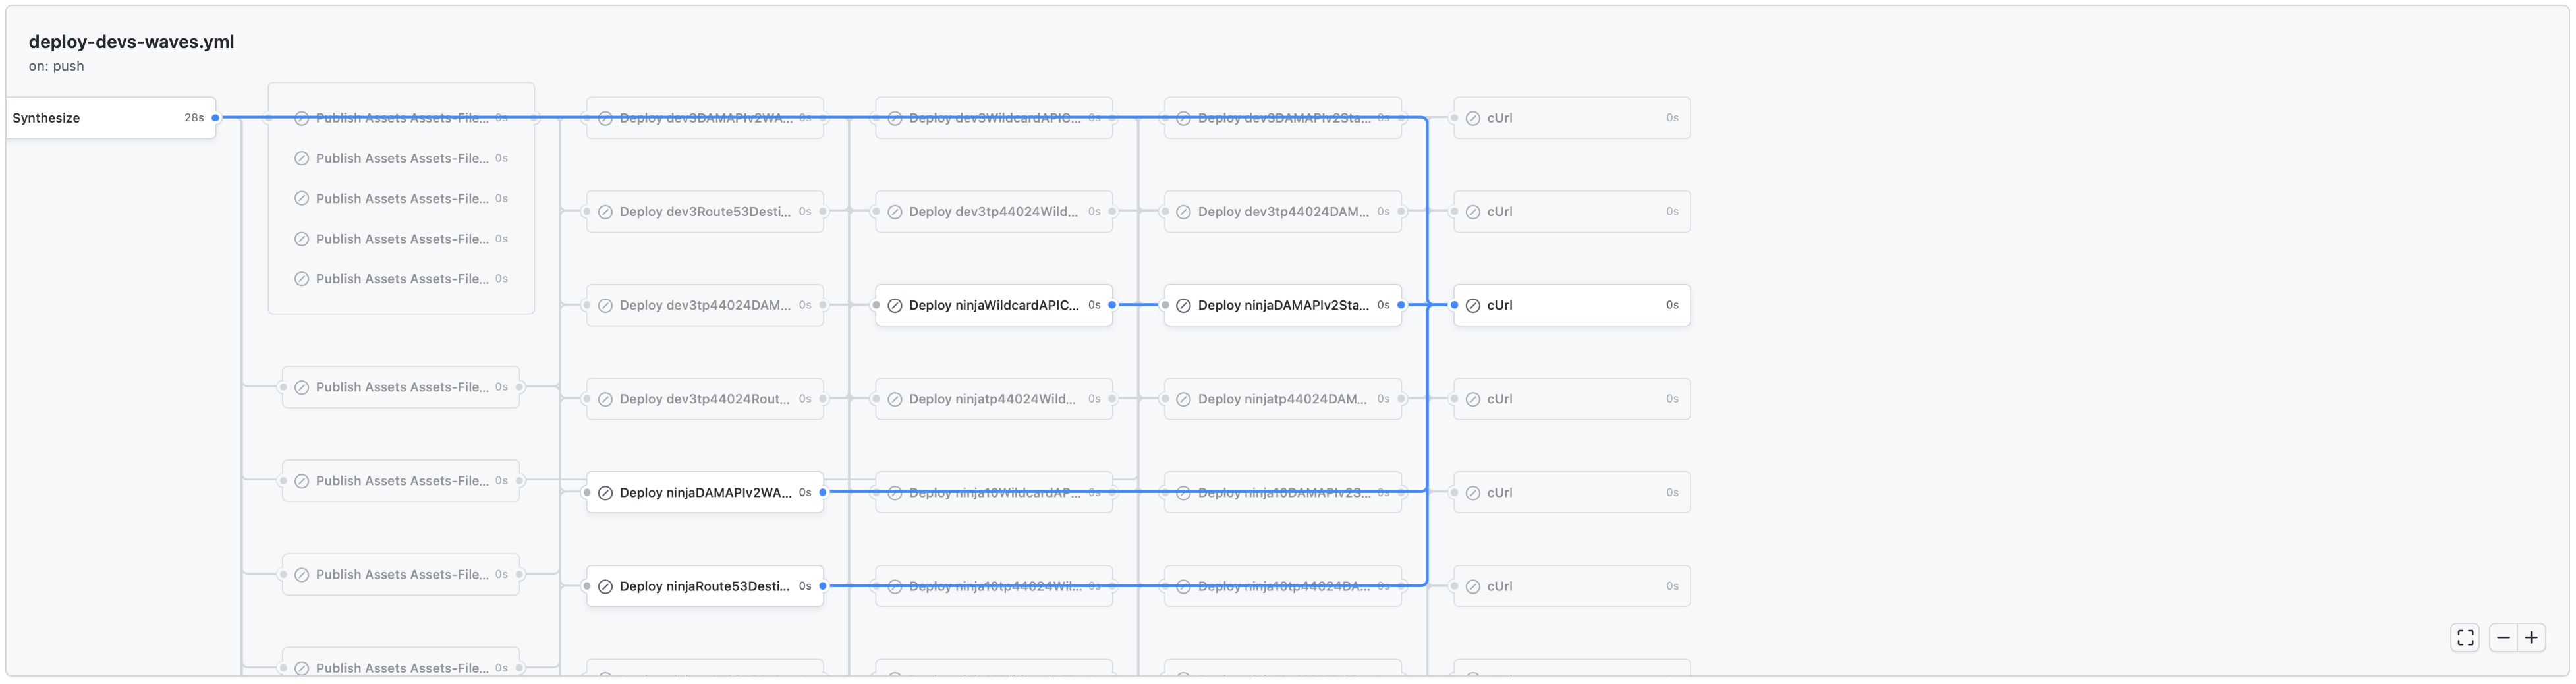The image size is (2576, 684).
Task: Select the Deploy ninjaRoute53Desti job label
Action: [x=704, y=587]
